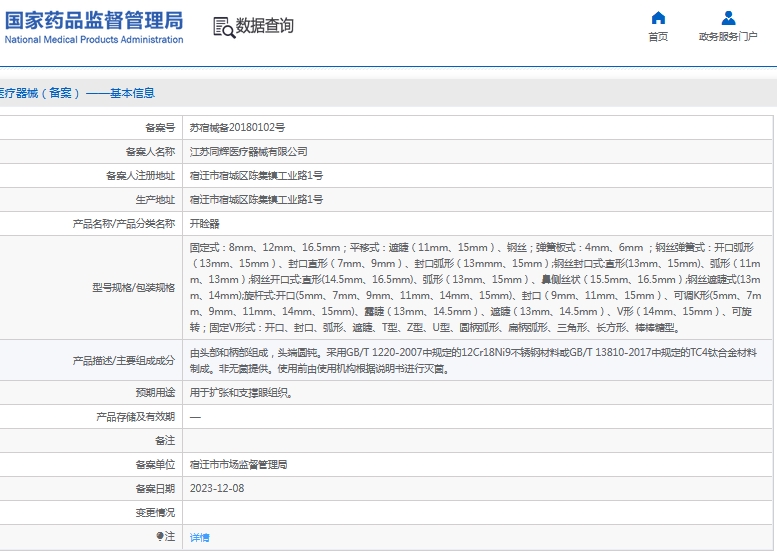The width and height of the screenshot is (777, 557).
Task: Click the registered address value next to 备案人注册地址
Action: click(x=256, y=175)
